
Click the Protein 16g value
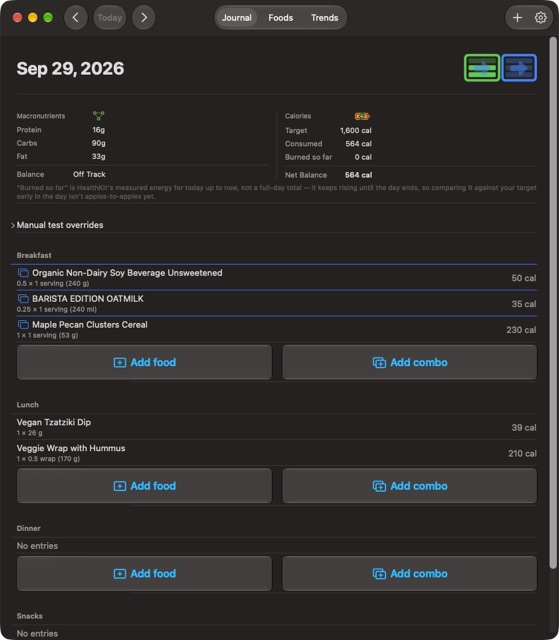[98, 130]
